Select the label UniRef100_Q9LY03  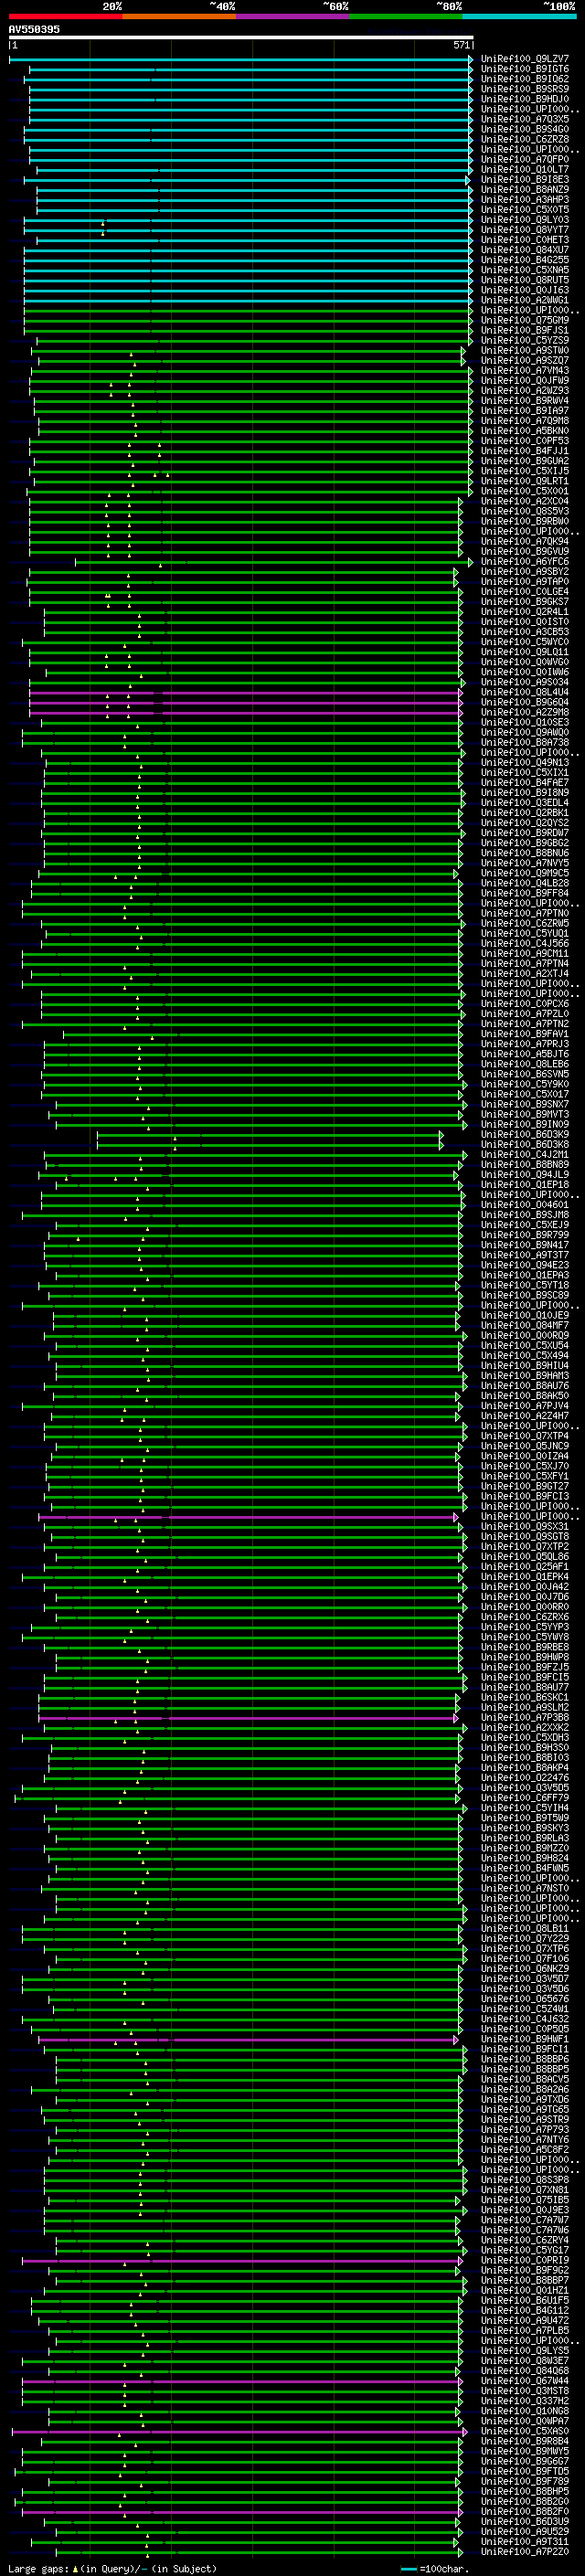coord(524,220)
